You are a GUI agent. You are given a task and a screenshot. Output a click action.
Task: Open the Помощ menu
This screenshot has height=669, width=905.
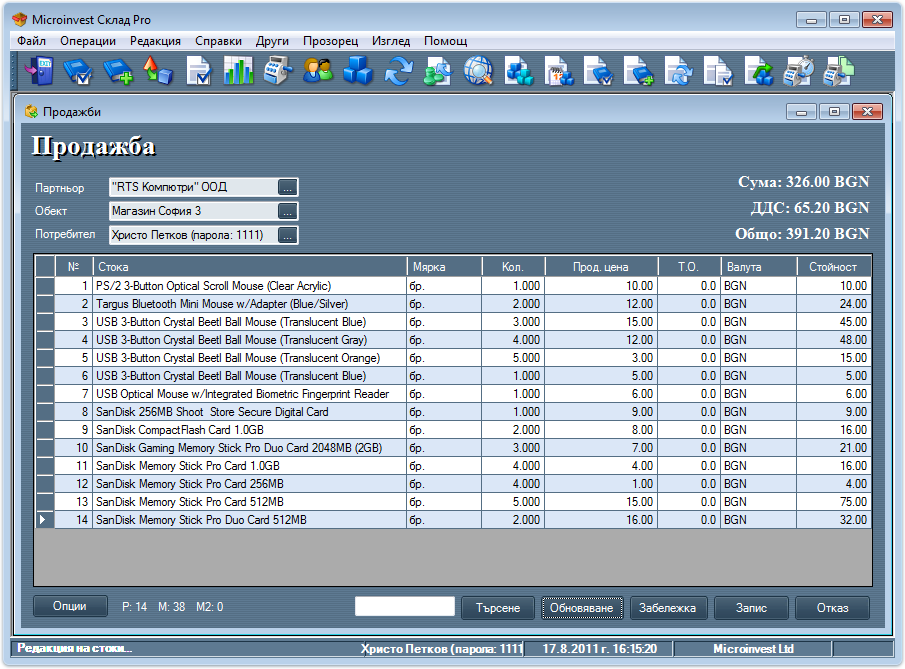pos(446,41)
